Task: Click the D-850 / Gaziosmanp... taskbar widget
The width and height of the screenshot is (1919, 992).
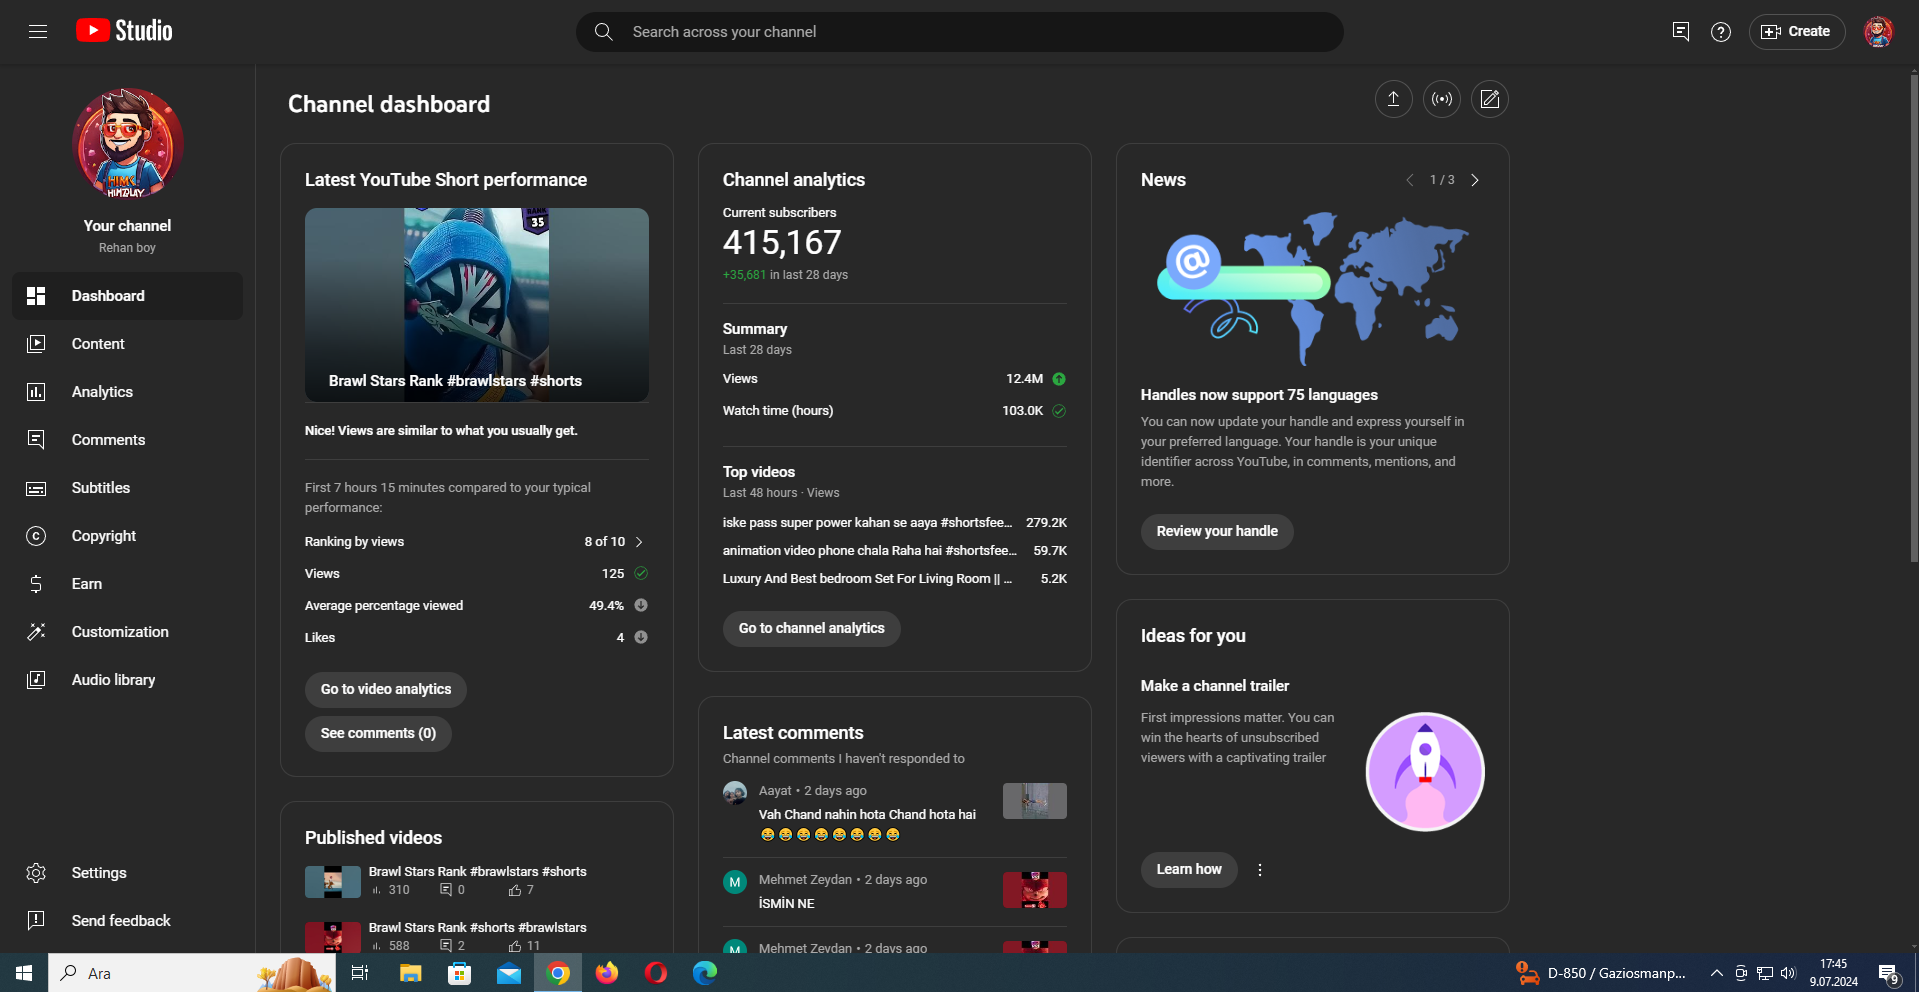Action: (x=1601, y=973)
